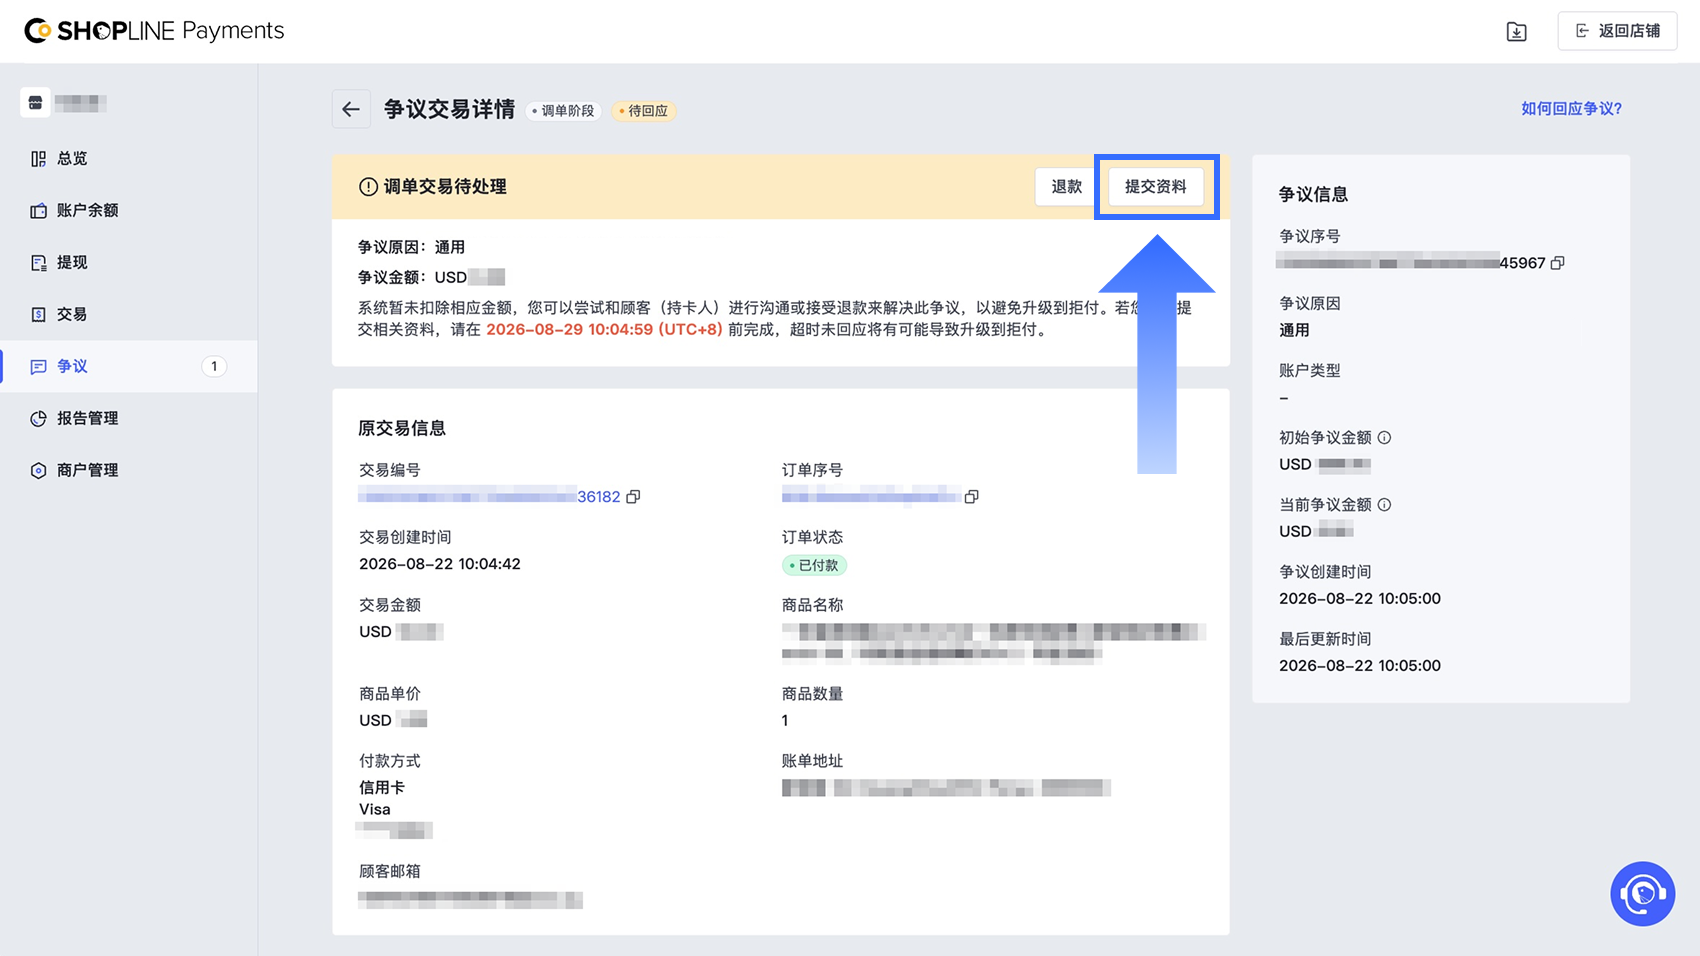Click the 商品单价 field label

pos(390,694)
